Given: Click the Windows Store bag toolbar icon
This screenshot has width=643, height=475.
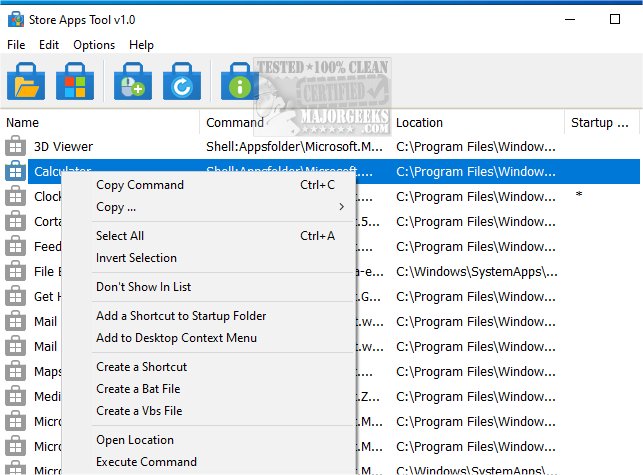Looking at the screenshot, I should (75, 81).
